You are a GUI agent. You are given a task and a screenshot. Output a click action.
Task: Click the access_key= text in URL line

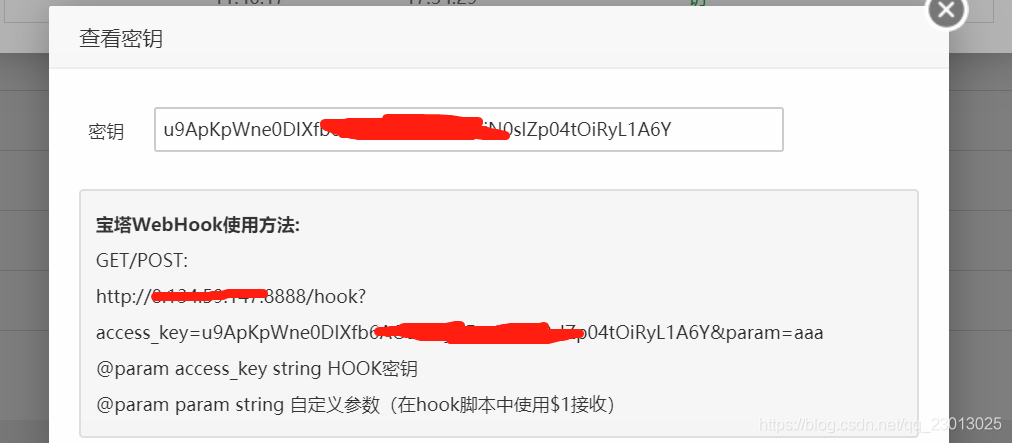(x=149, y=333)
